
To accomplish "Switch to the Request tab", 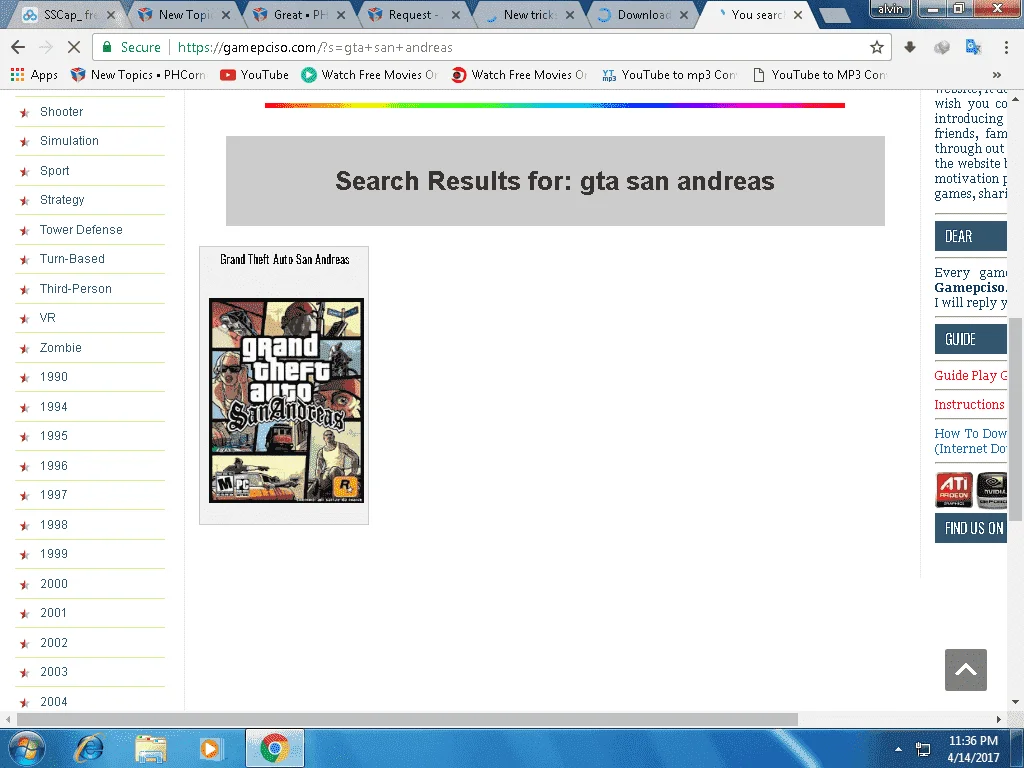I will [x=414, y=14].
